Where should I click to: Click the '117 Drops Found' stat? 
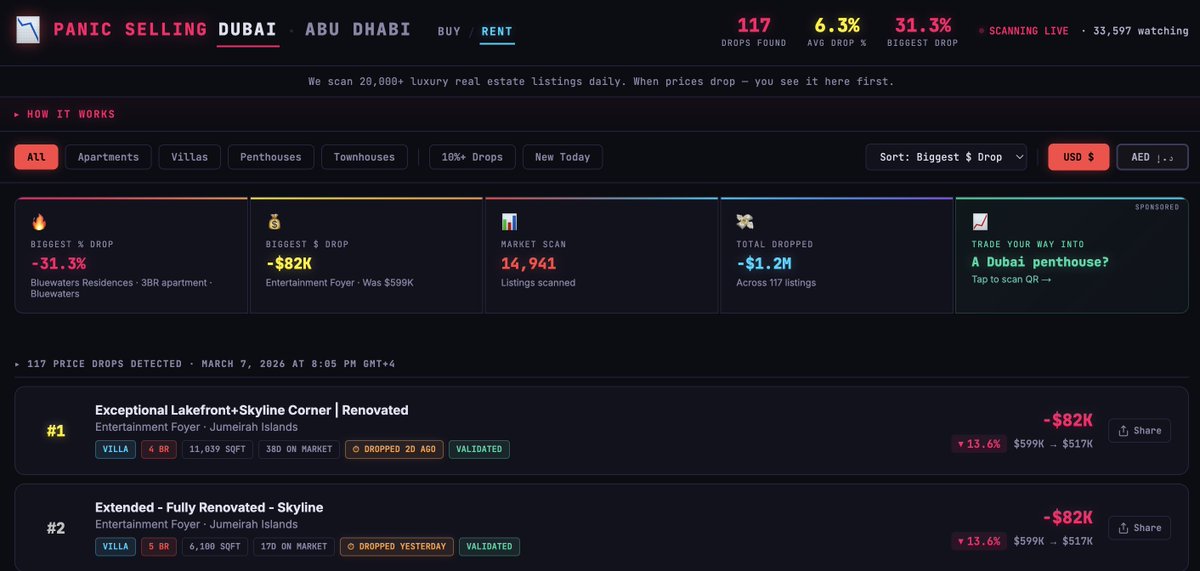click(754, 32)
